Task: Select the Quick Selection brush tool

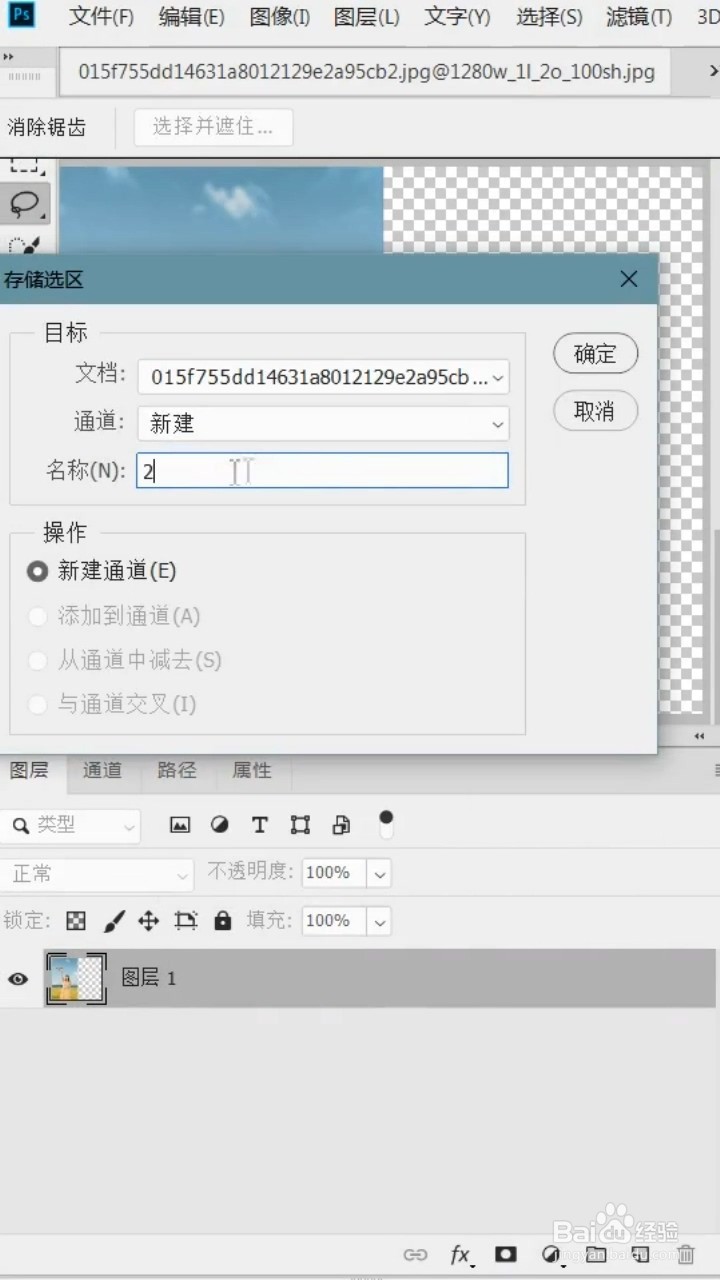Action: click(x=24, y=243)
